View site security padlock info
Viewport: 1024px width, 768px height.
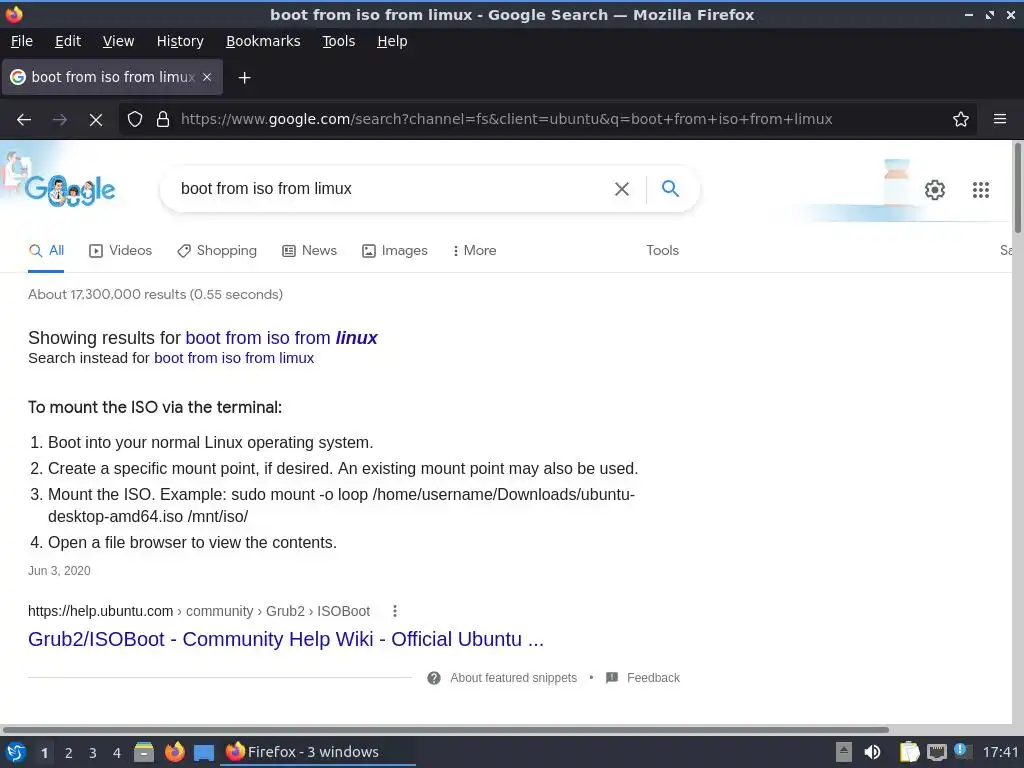coord(163,120)
